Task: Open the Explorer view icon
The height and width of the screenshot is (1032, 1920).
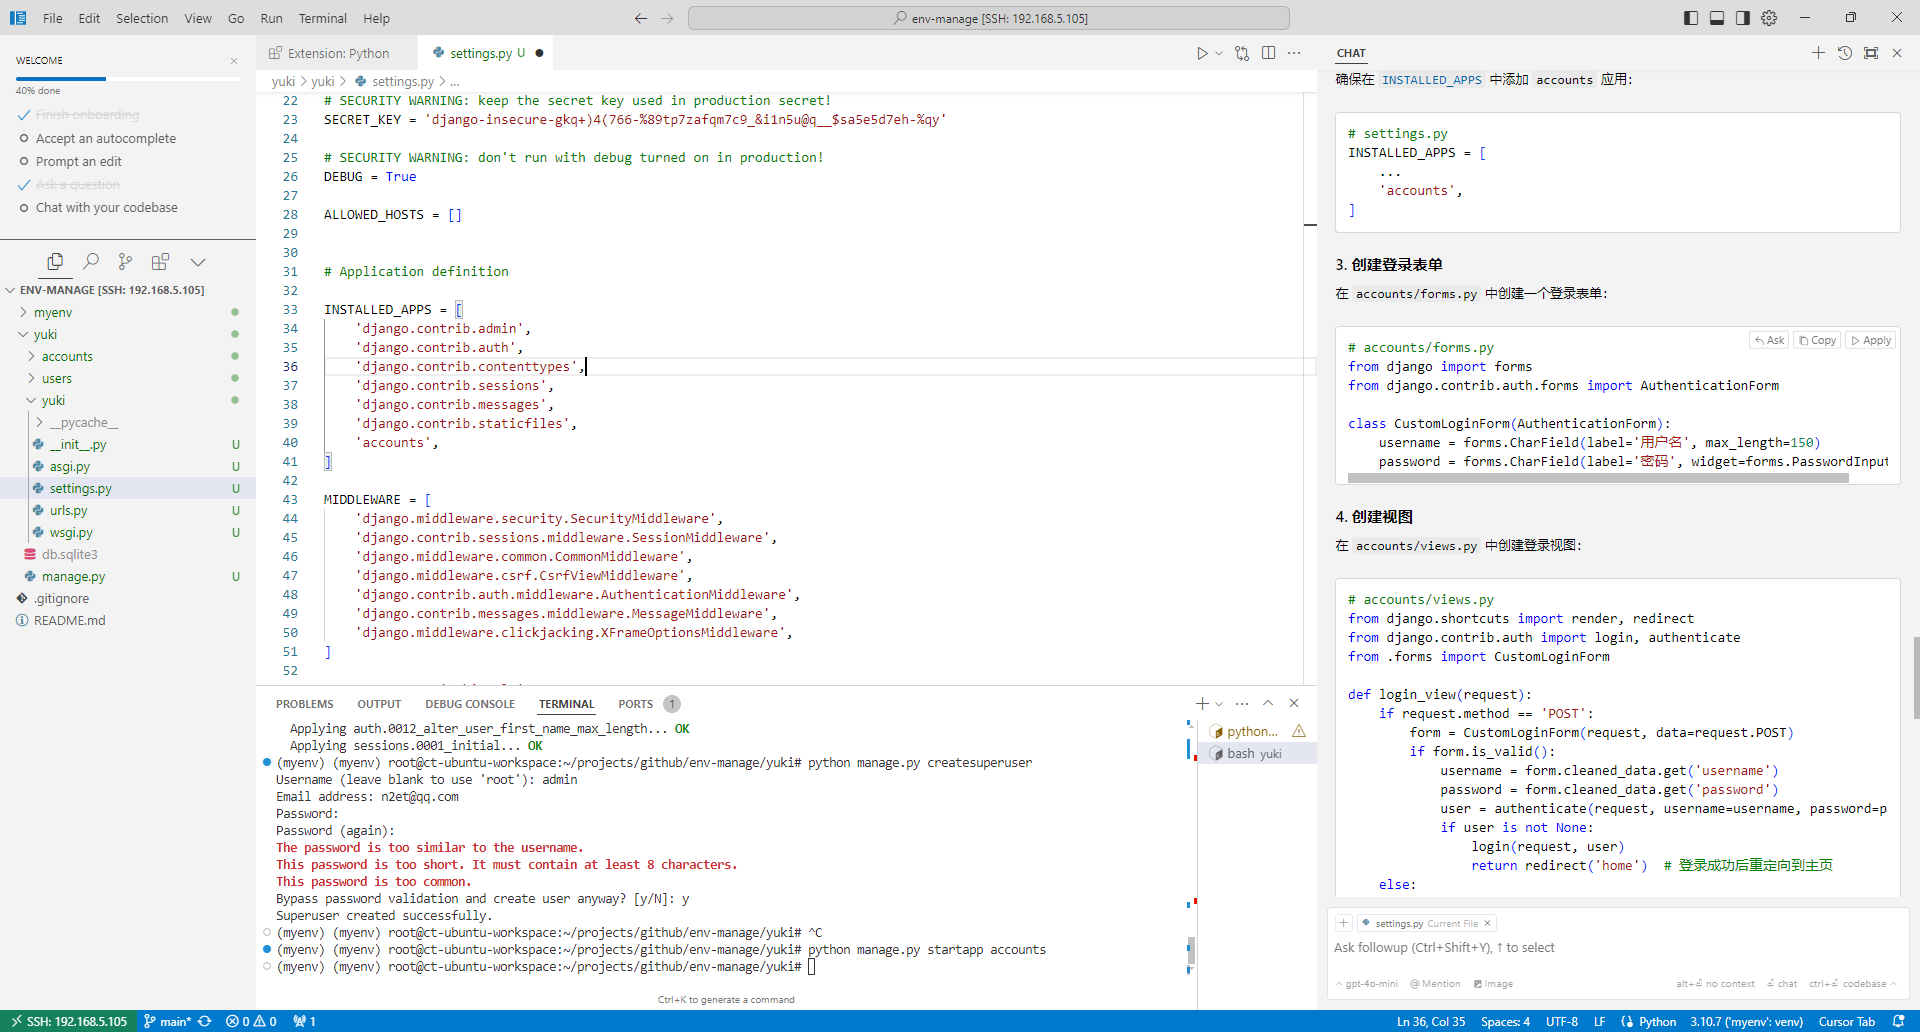Action: click(55, 261)
